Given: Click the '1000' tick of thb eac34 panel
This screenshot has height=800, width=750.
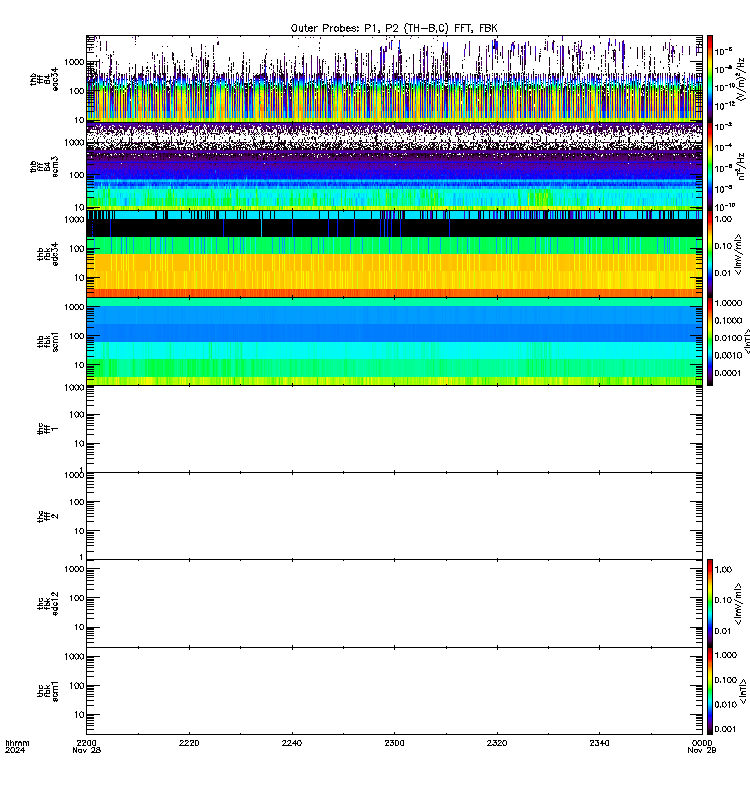Looking at the screenshot, I should (x=74, y=62).
